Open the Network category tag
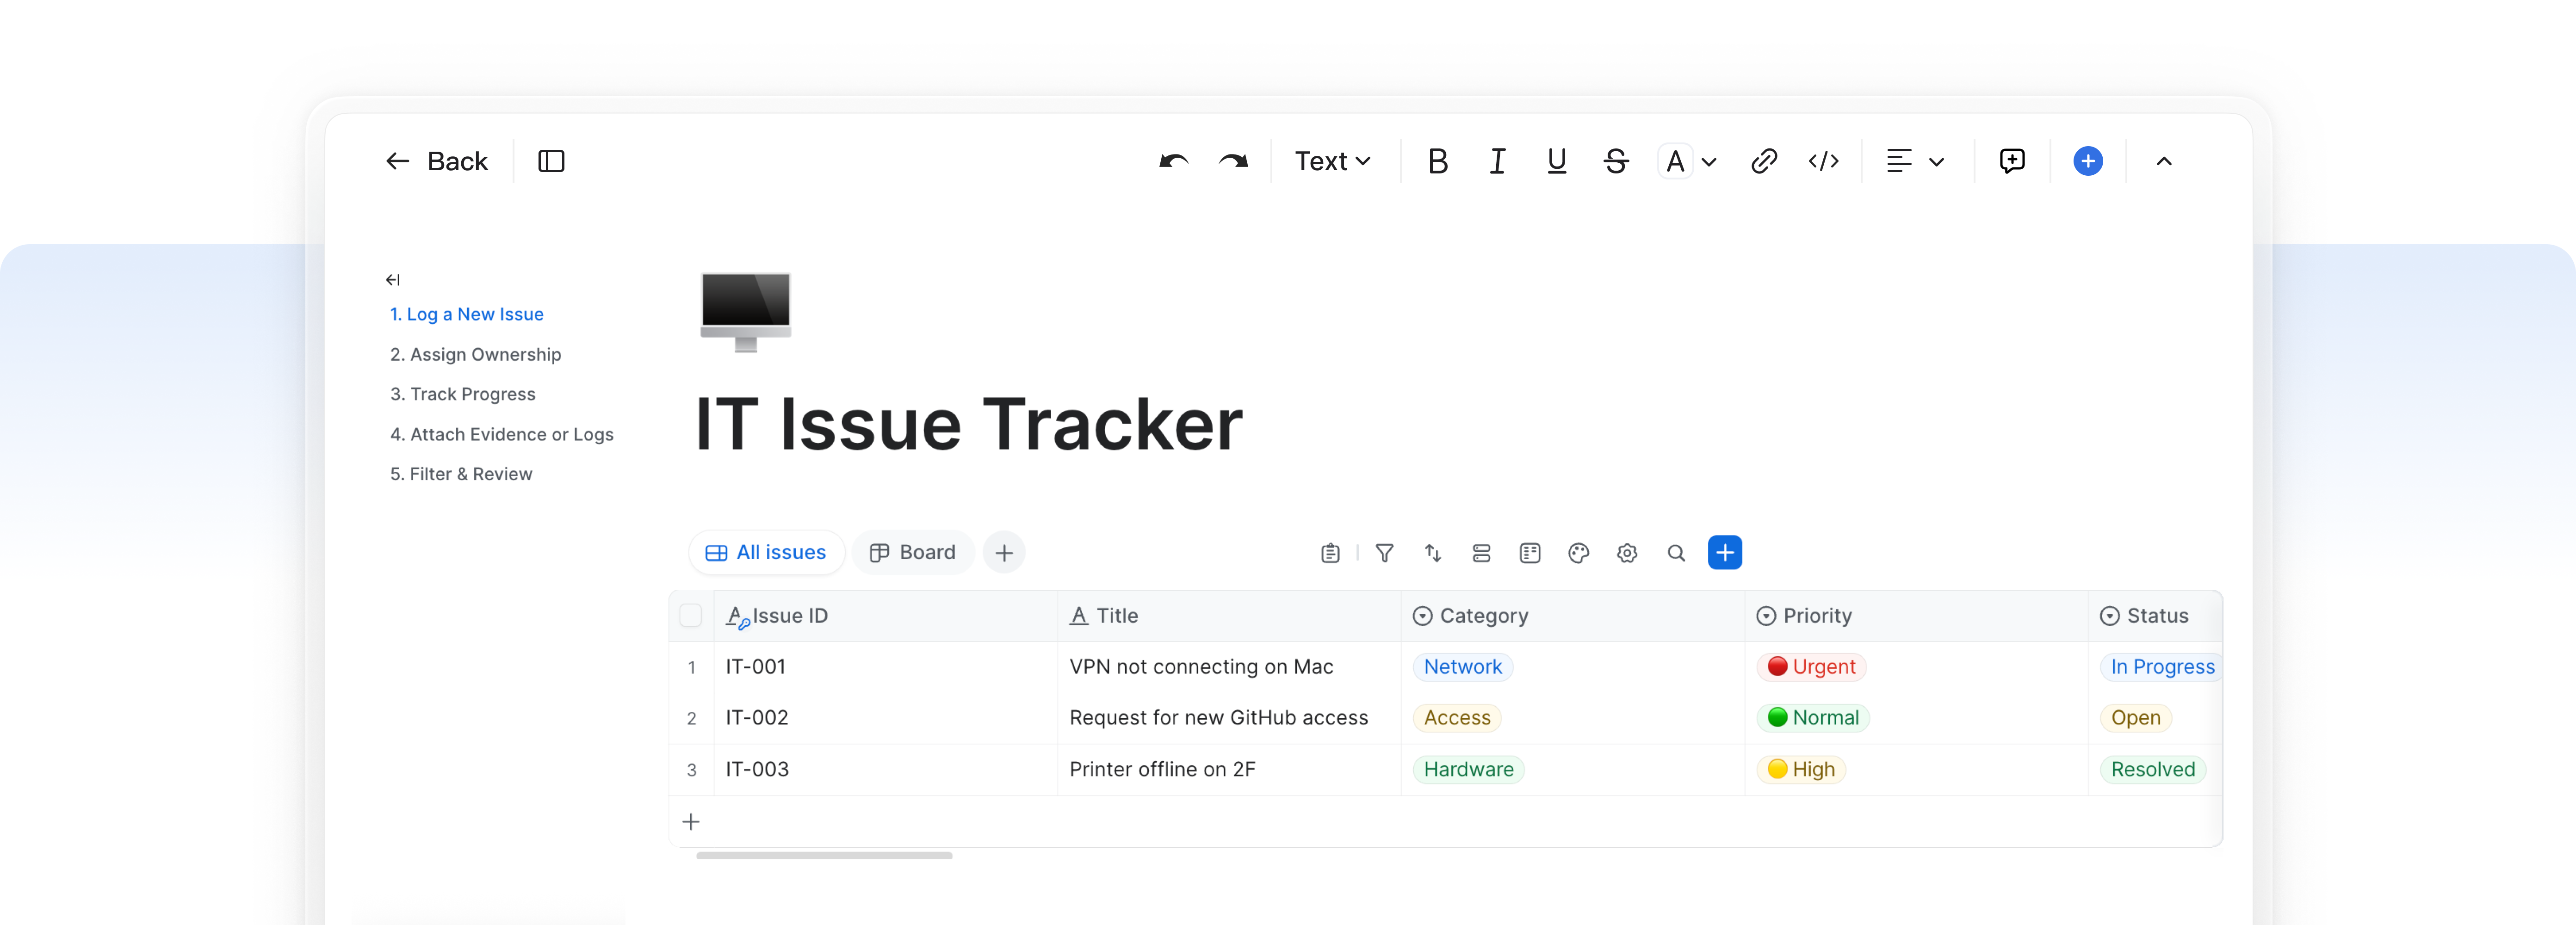Viewport: 2576px width, 925px height. tap(1462, 667)
